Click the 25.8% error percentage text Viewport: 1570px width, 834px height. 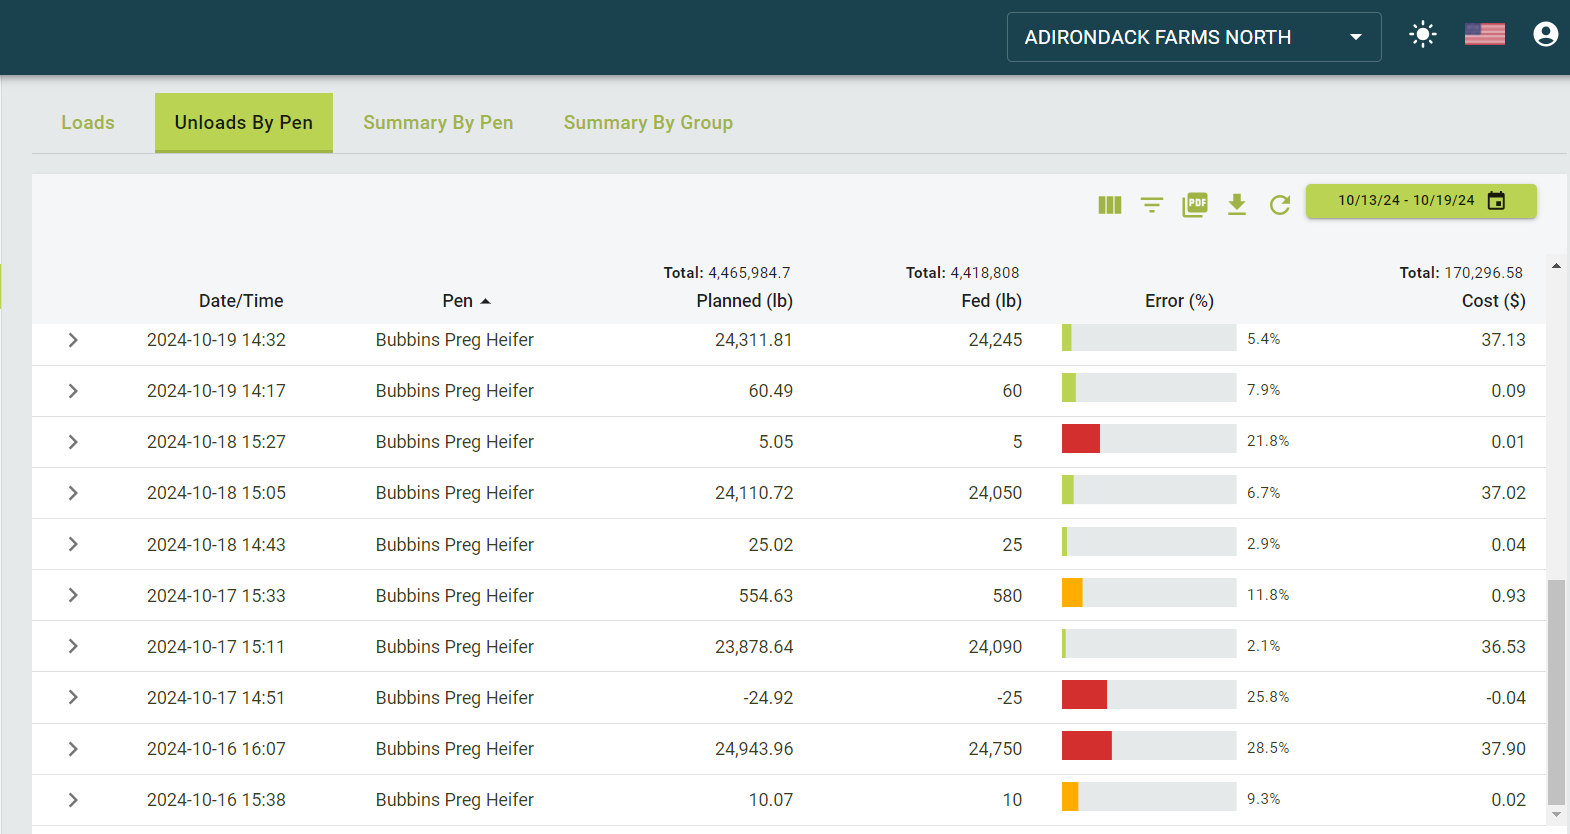pyautogui.click(x=1268, y=697)
